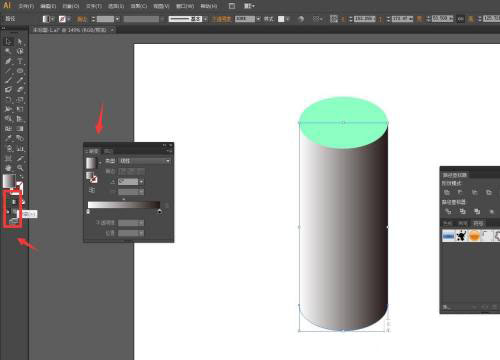Select the Direct Selection tool
500x360 pixels.
pos(20,41)
